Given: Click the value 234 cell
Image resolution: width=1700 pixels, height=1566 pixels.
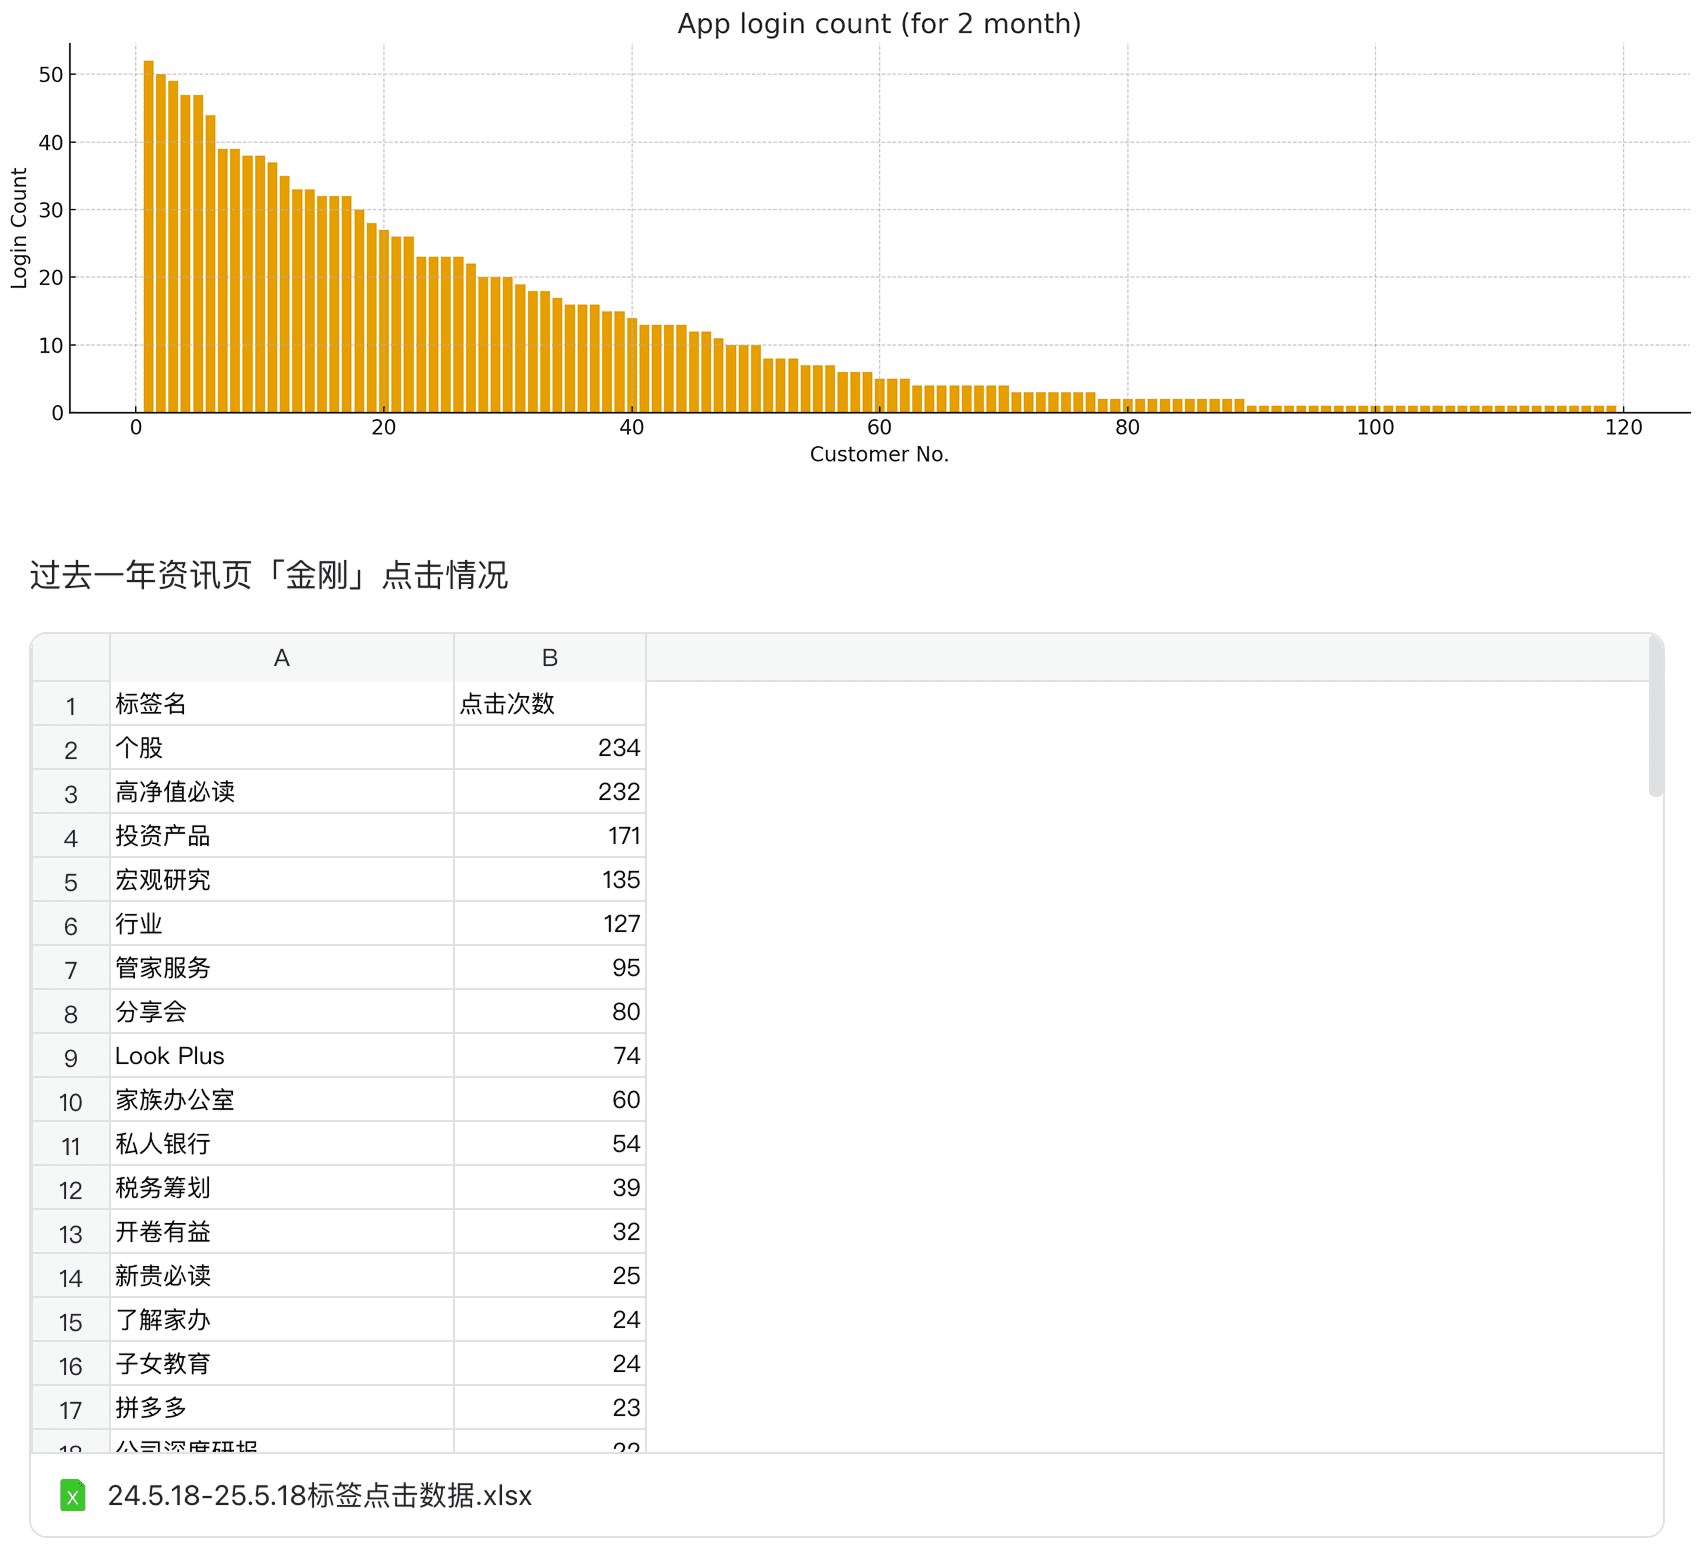Looking at the screenshot, I should [x=550, y=748].
